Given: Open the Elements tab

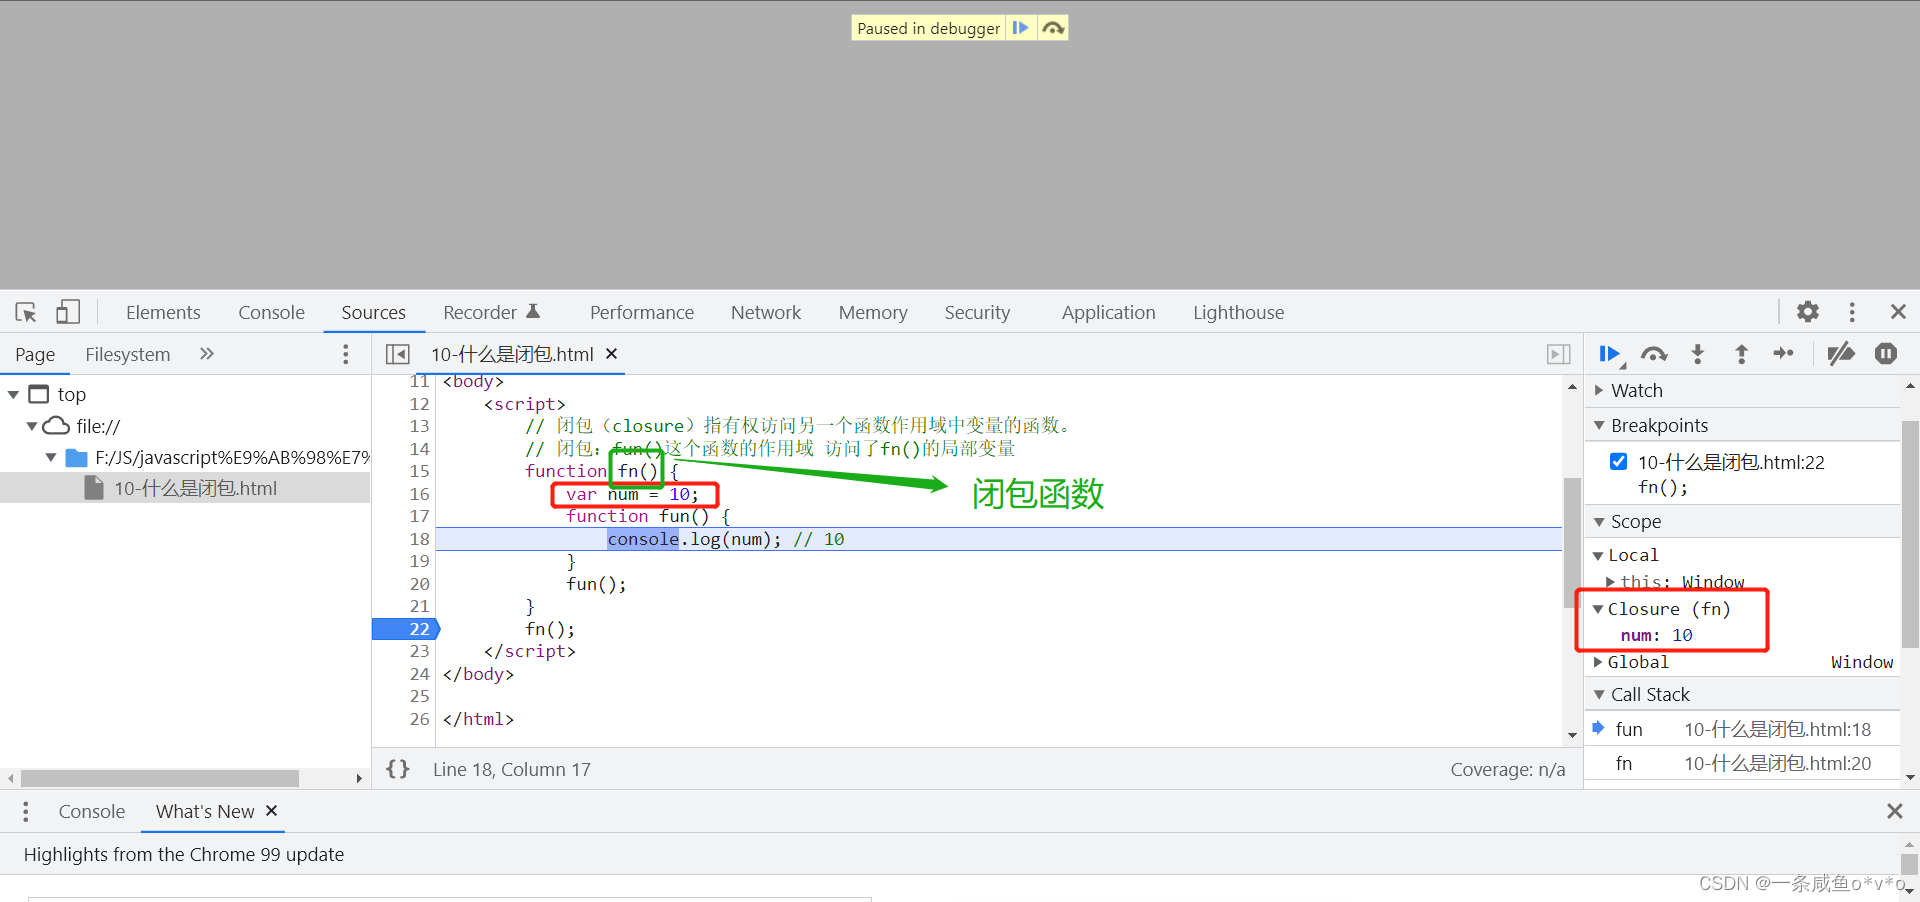Looking at the screenshot, I should 163,313.
